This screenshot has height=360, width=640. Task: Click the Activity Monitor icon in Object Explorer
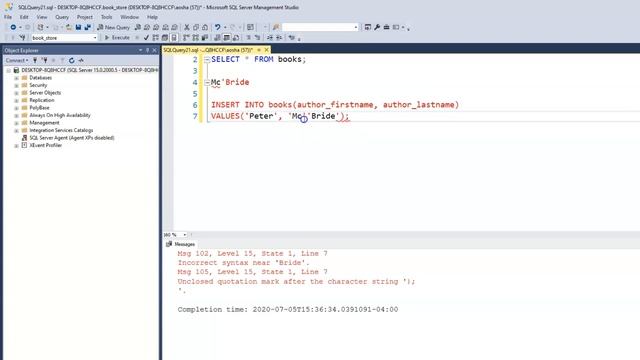click(x=81, y=60)
